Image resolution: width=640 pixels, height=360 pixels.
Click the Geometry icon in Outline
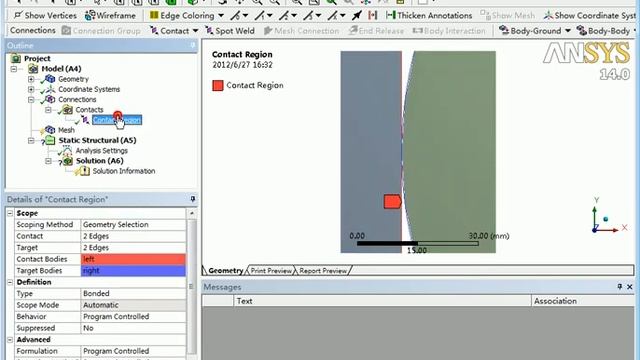[50, 79]
